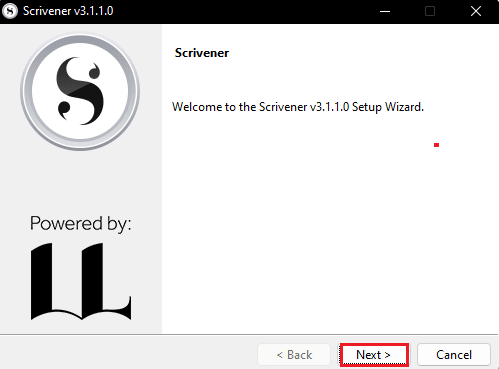This screenshot has height=369, width=499.
Task: Cancel the Scrivener setup wizard
Action: coord(454,355)
